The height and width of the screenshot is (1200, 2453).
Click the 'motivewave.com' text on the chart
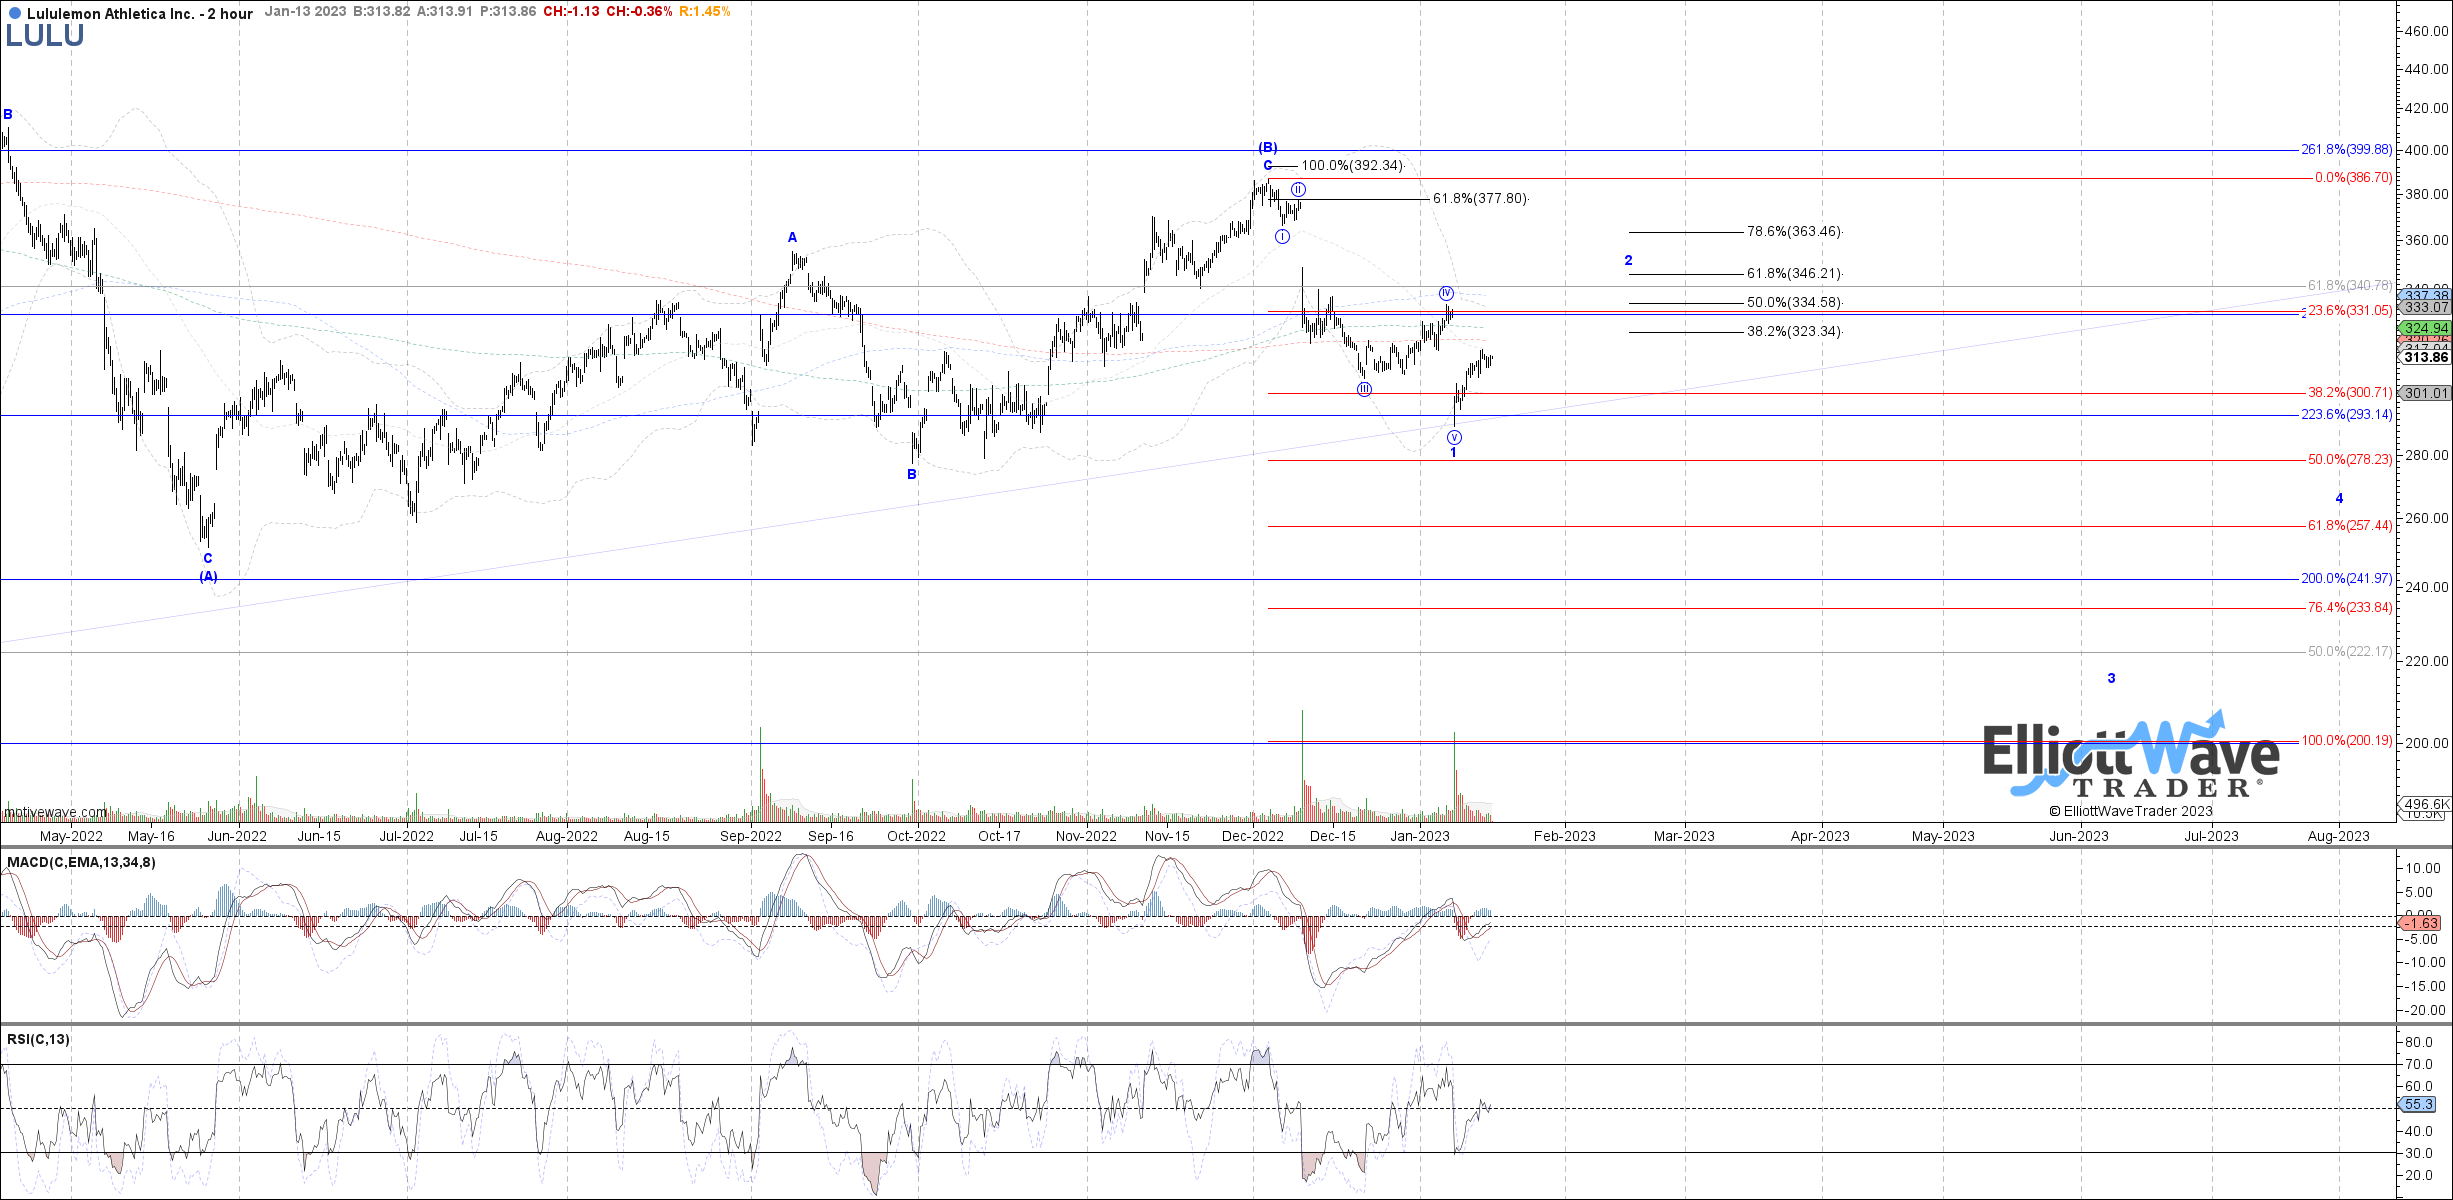tap(55, 812)
